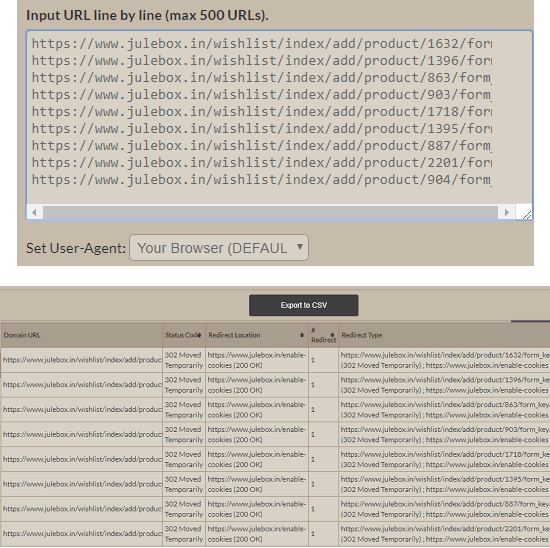Click the Redirect Type cell containing product/1632

click(x=444, y=360)
